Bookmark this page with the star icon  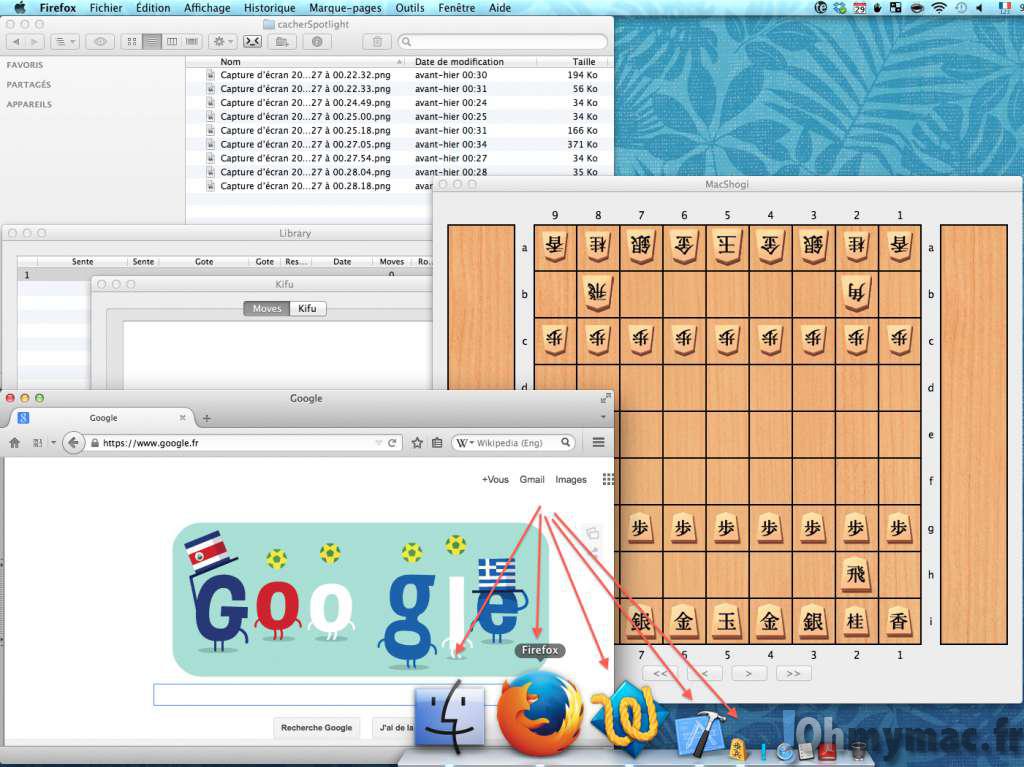point(417,443)
